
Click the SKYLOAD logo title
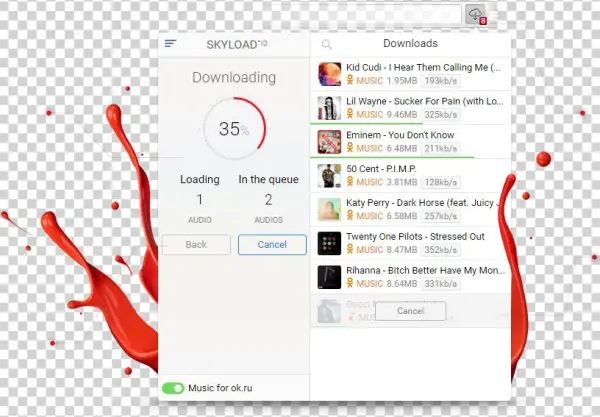point(237,44)
